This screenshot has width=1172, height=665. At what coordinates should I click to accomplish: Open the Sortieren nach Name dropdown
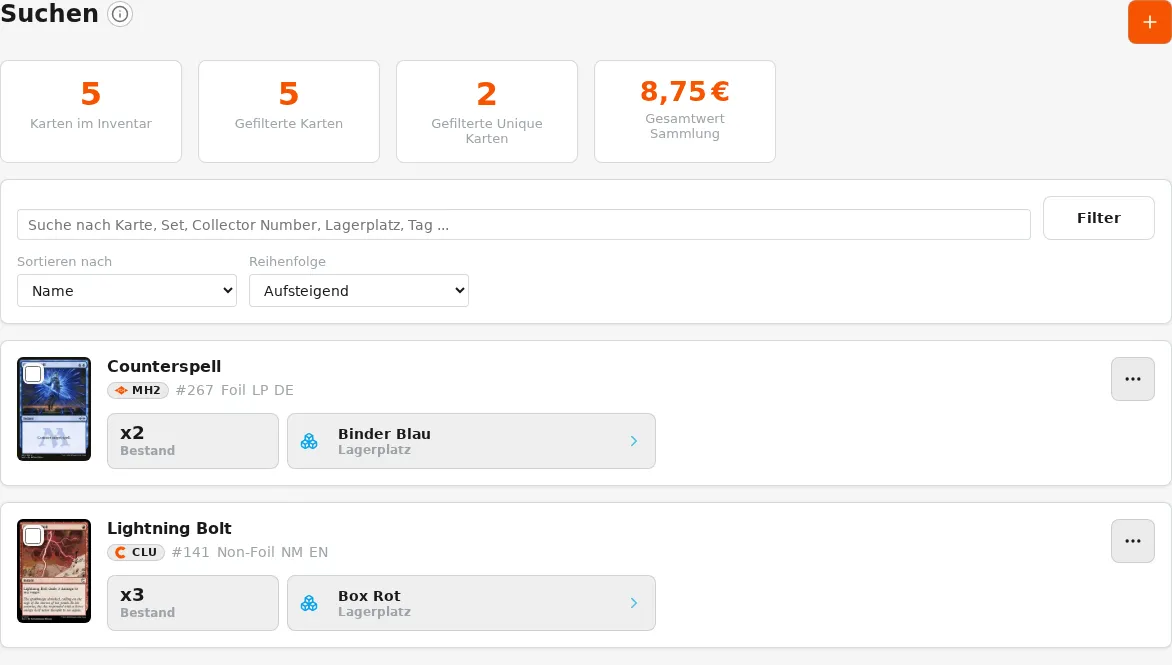[x=127, y=291]
